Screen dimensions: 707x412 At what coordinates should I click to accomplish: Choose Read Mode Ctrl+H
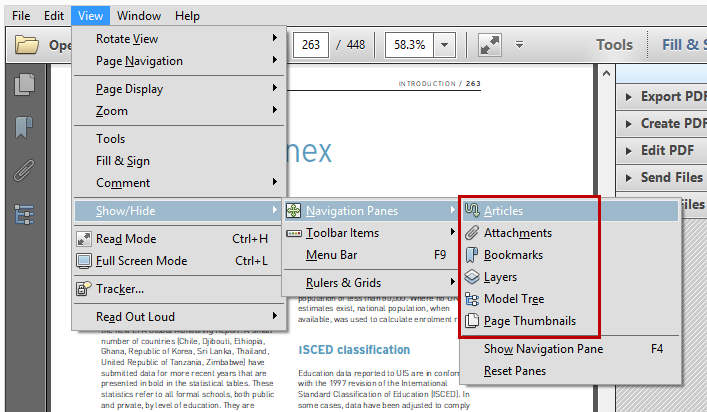(x=179, y=239)
